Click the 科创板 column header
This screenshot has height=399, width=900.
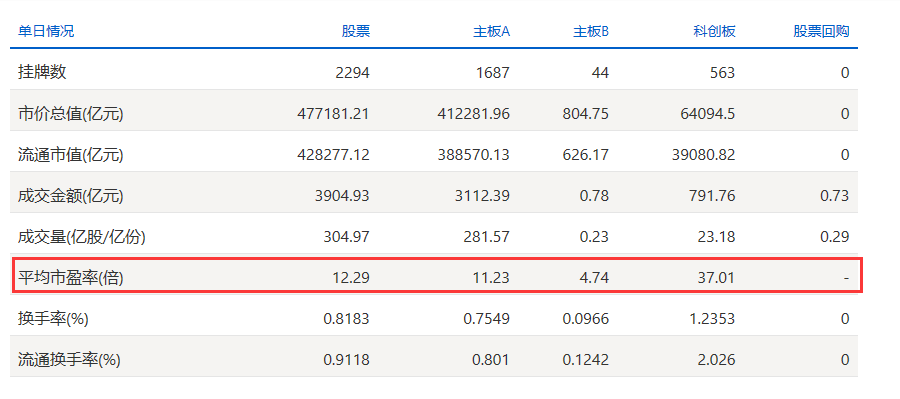tap(714, 31)
